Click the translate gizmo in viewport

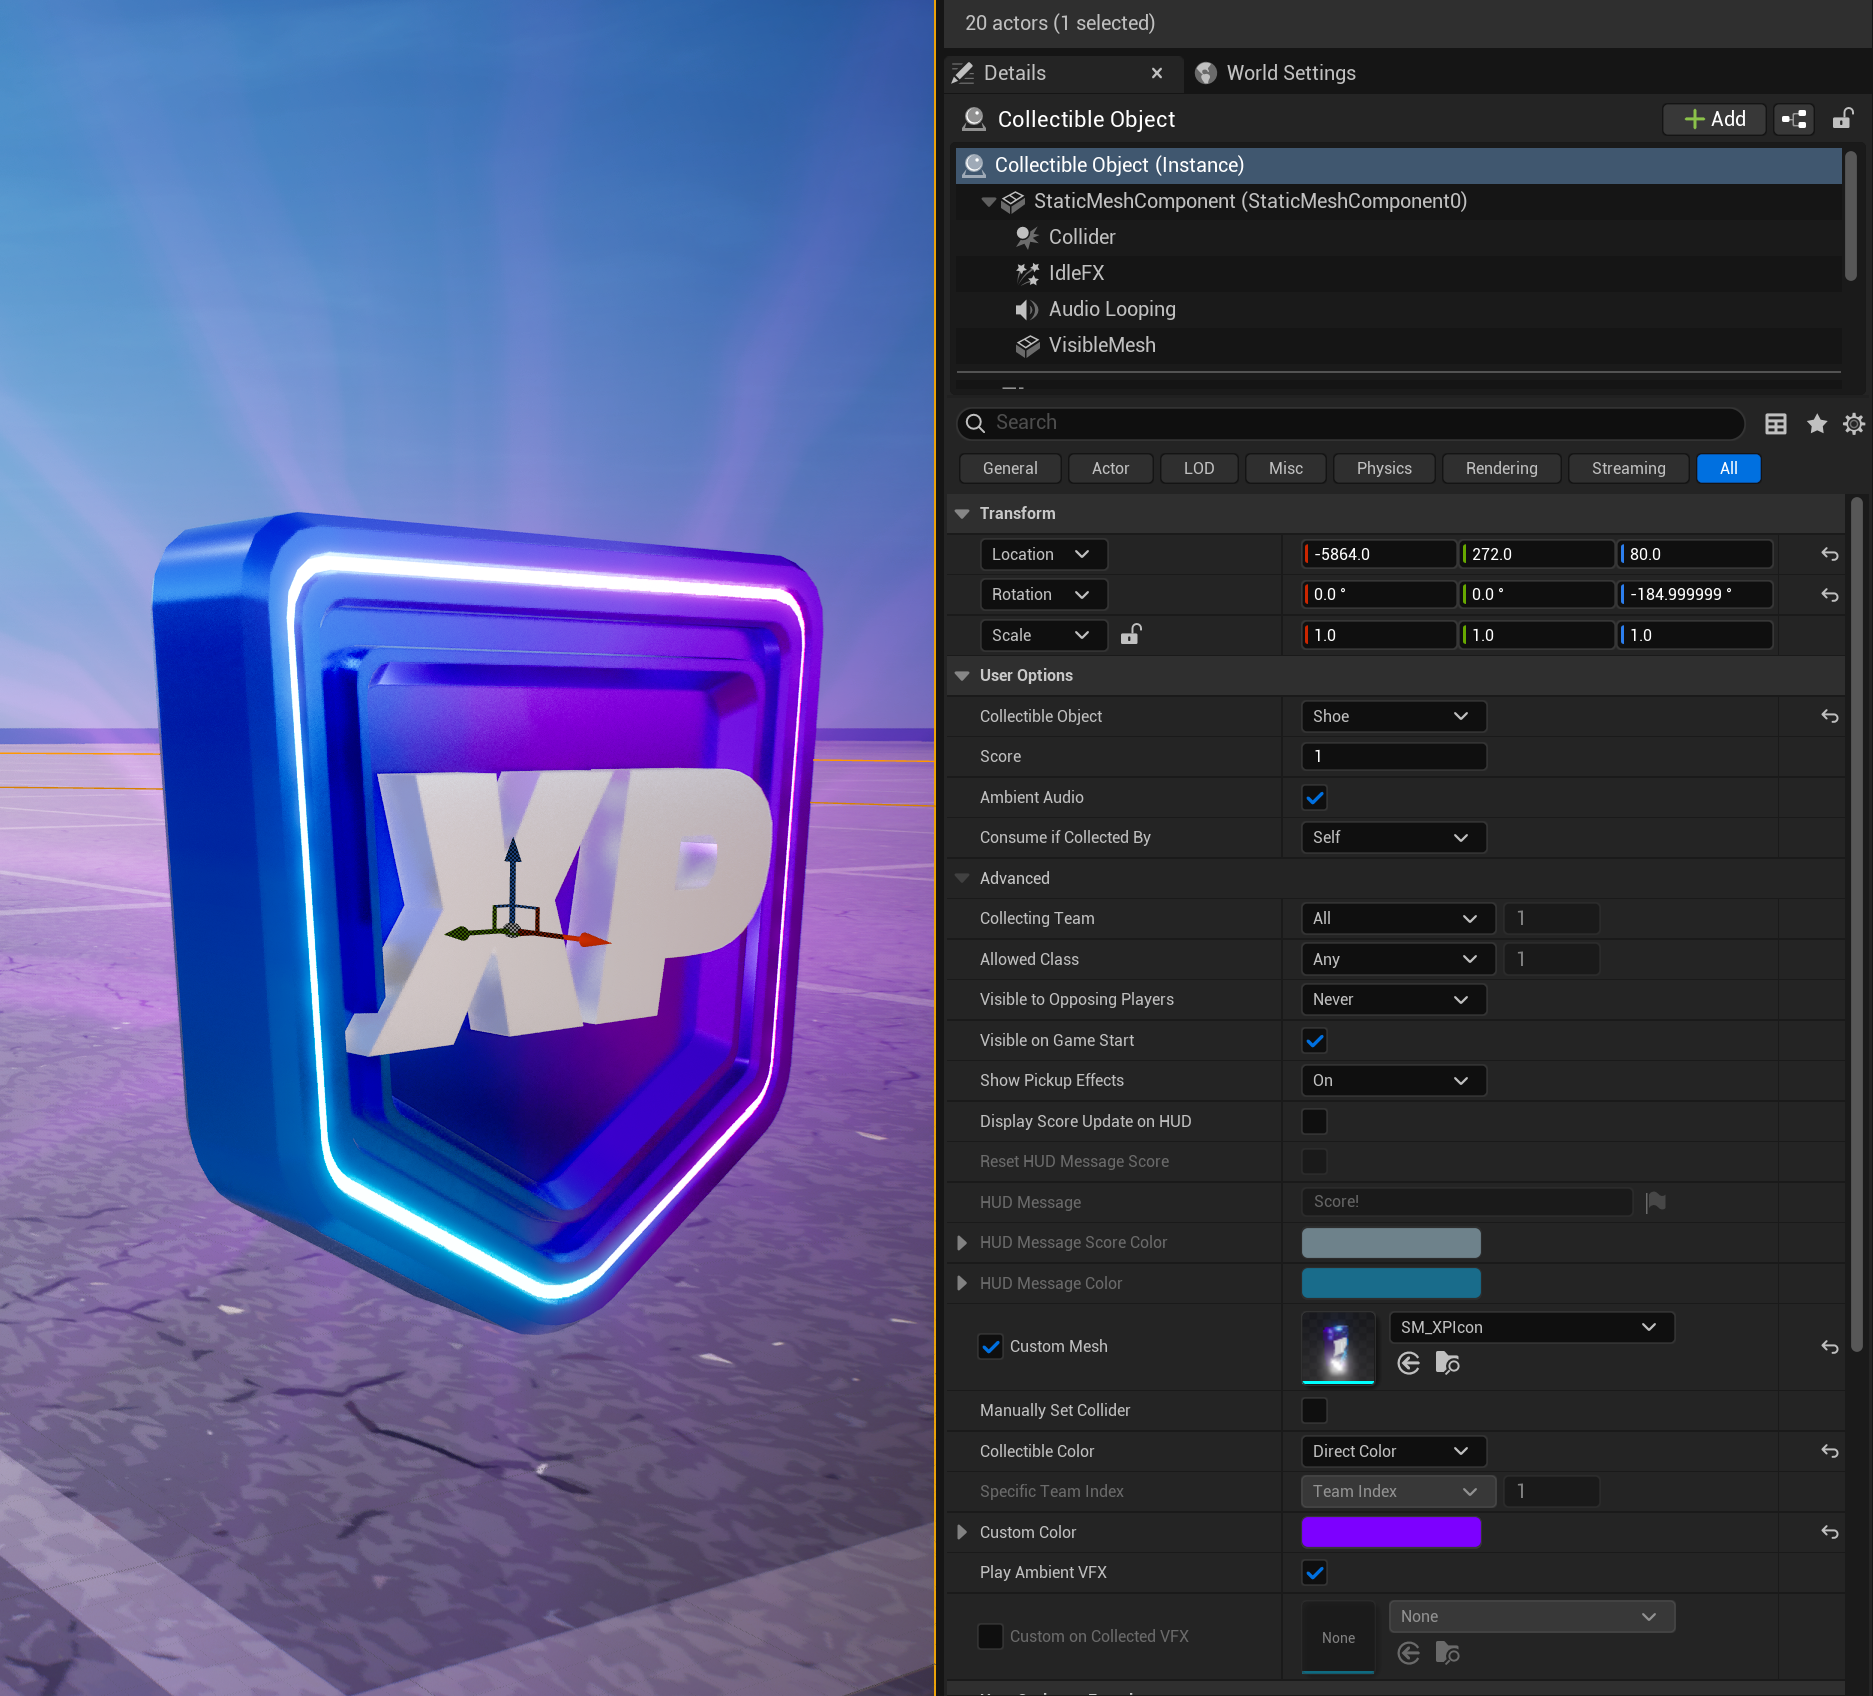(x=513, y=930)
